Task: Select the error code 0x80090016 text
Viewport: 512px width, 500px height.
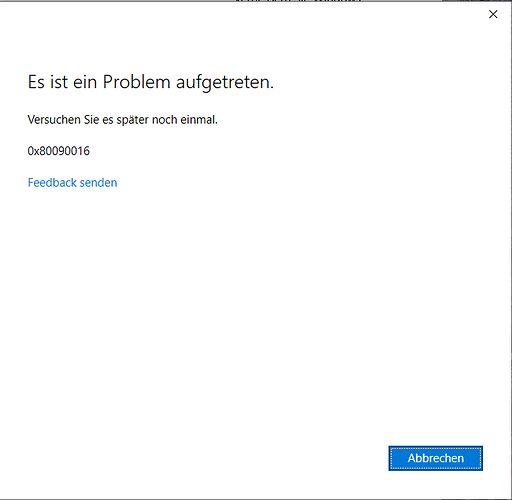Action: (x=59, y=151)
